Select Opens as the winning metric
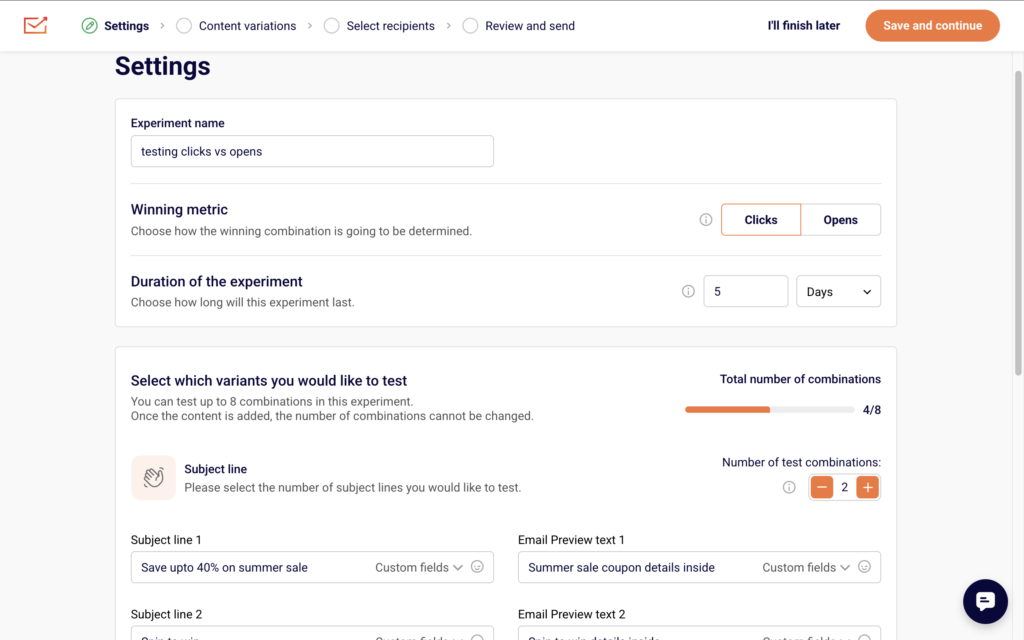 coord(840,220)
